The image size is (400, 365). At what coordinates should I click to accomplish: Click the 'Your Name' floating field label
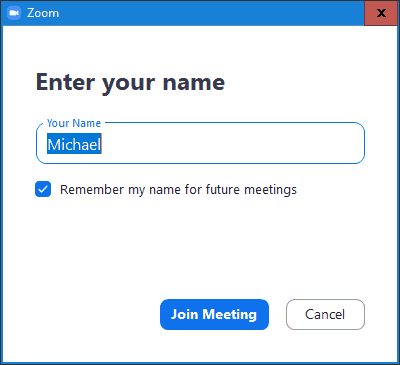click(x=74, y=123)
